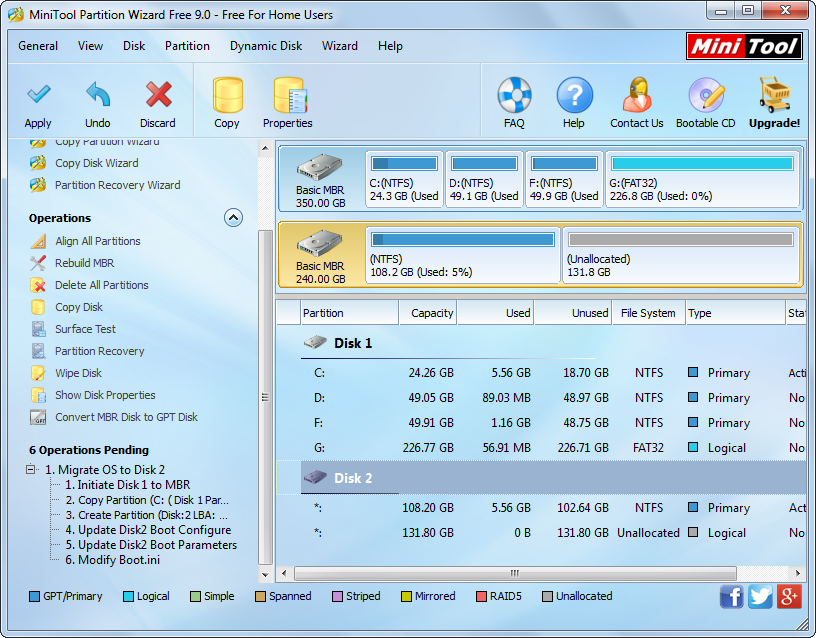Screen dimensions: 816x638
Task: Select the 350.00 GB Basic MBR disk icon
Action: point(320,168)
